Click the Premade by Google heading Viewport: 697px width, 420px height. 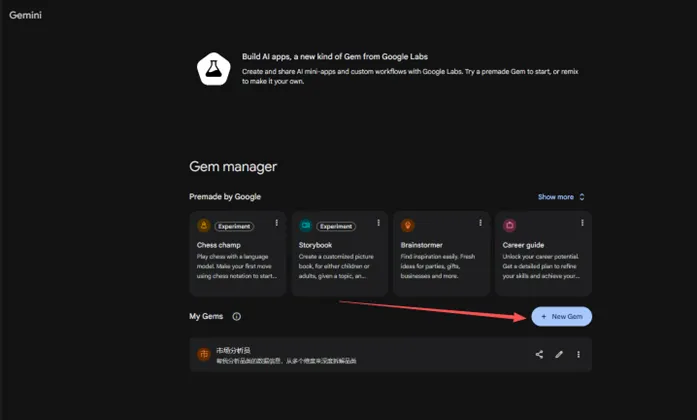pos(225,196)
